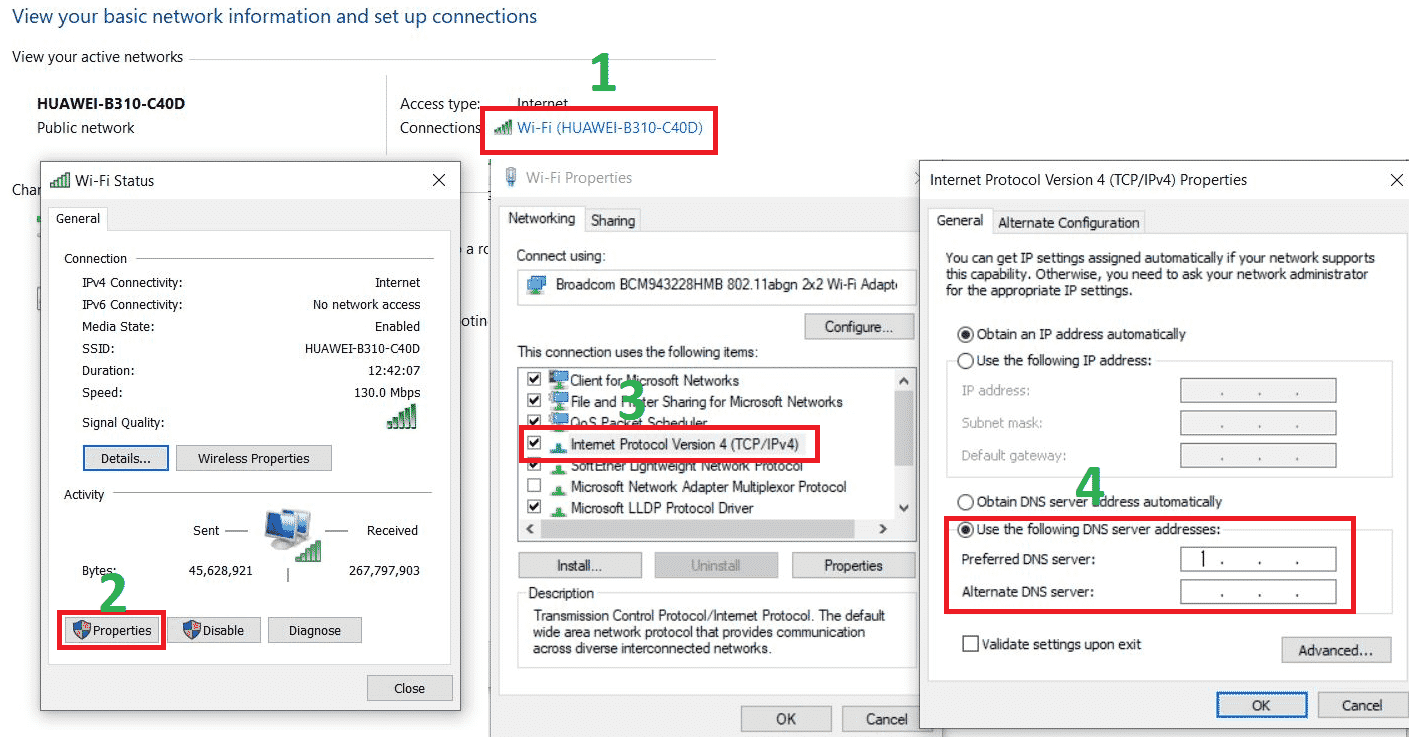
Task: Click items list scroll-down arrow
Action: pyautogui.click(x=905, y=508)
